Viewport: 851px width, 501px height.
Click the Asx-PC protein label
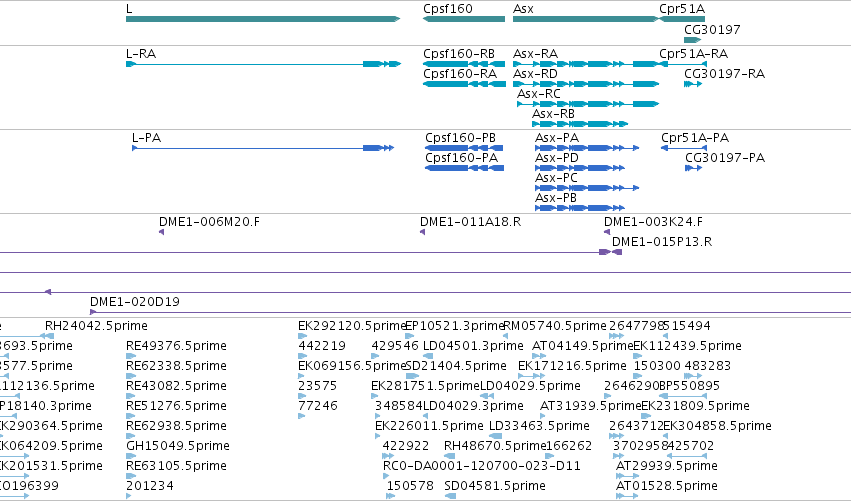tap(556, 178)
